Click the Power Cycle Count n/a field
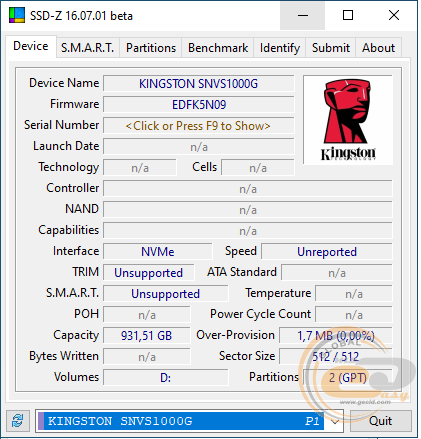This screenshot has width=421, height=439. [354, 315]
